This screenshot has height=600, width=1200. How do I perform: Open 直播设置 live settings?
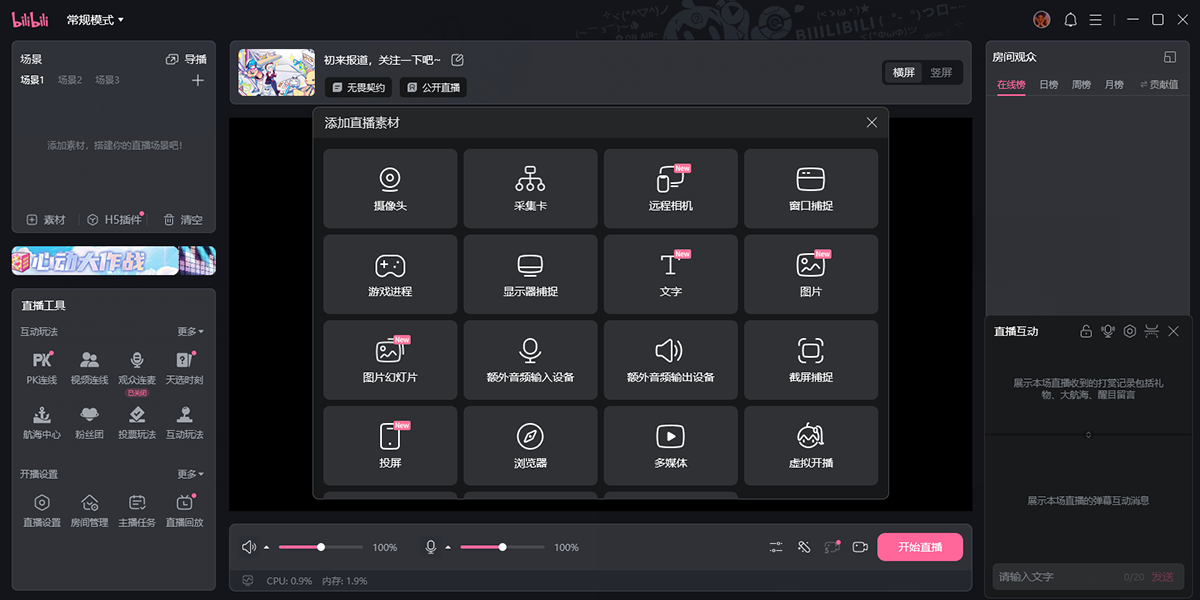click(42, 510)
